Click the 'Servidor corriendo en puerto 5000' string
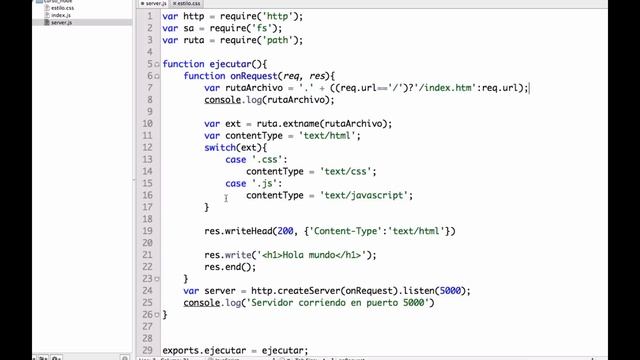Screen dimensions: 640x360 coord(338,303)
